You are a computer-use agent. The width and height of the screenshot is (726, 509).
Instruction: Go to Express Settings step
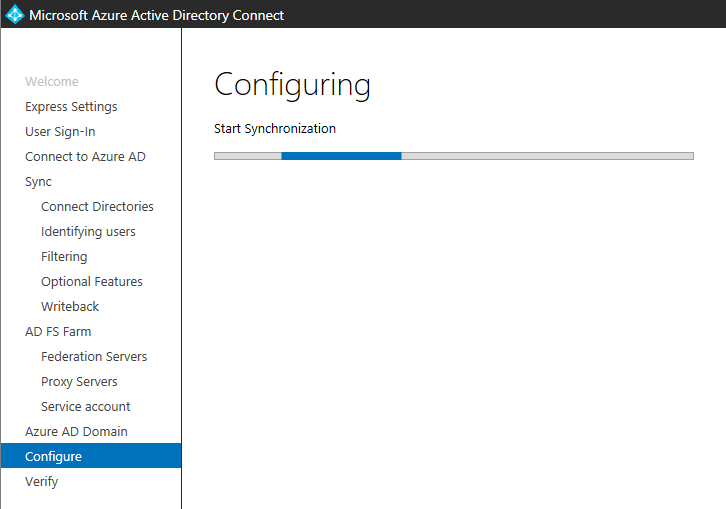71,107
